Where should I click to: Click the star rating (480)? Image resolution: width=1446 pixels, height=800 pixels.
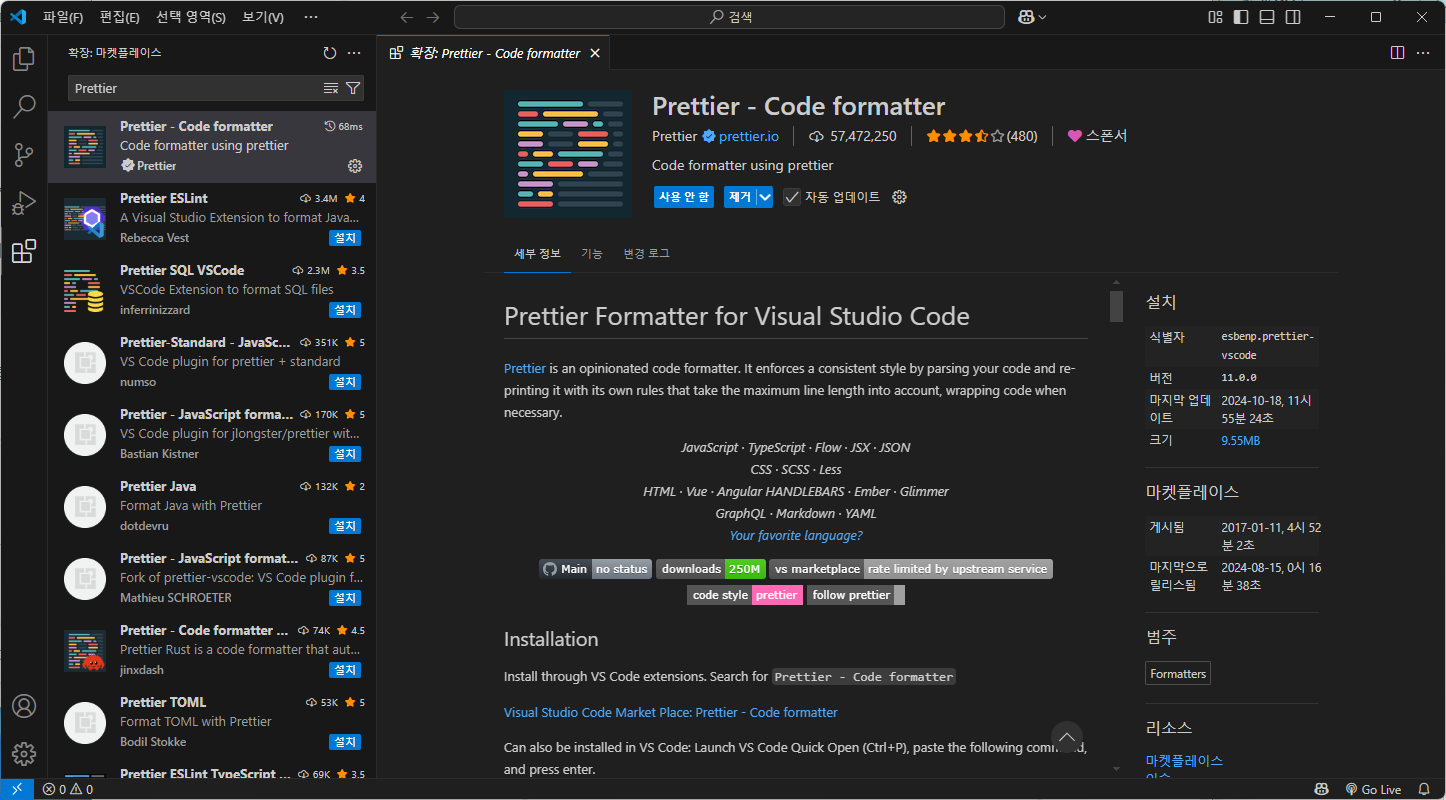click(982, 136)
